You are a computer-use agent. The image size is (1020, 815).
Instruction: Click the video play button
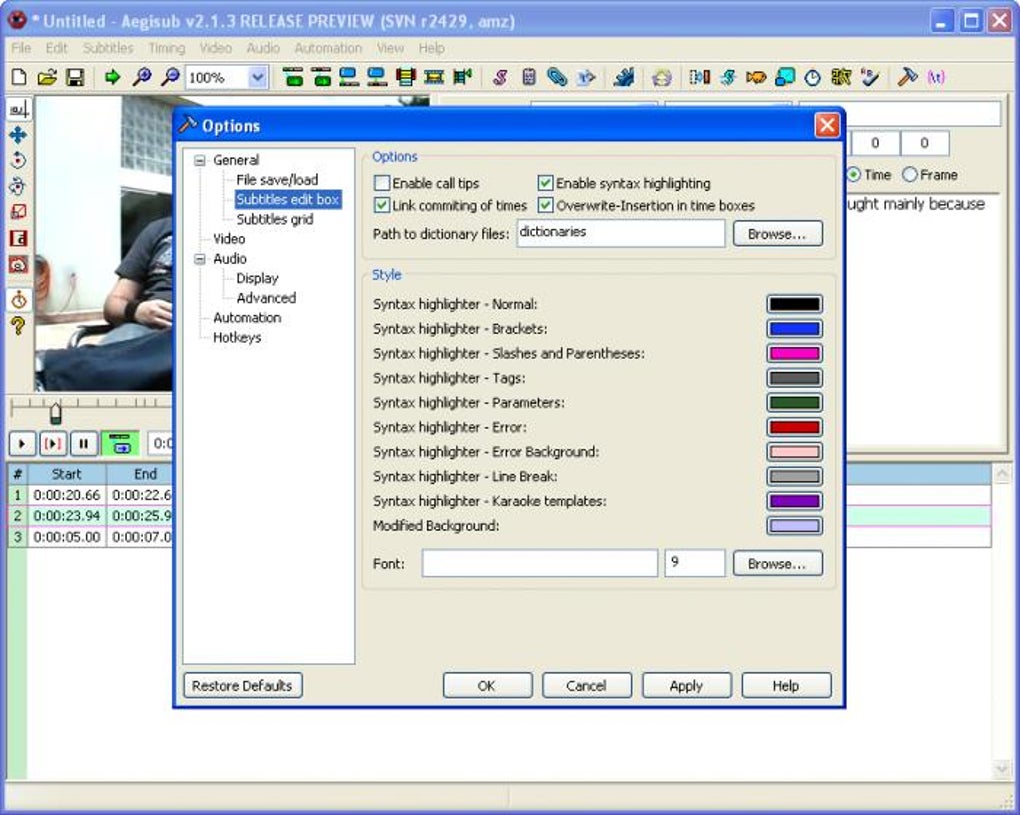tap(22, 444)
